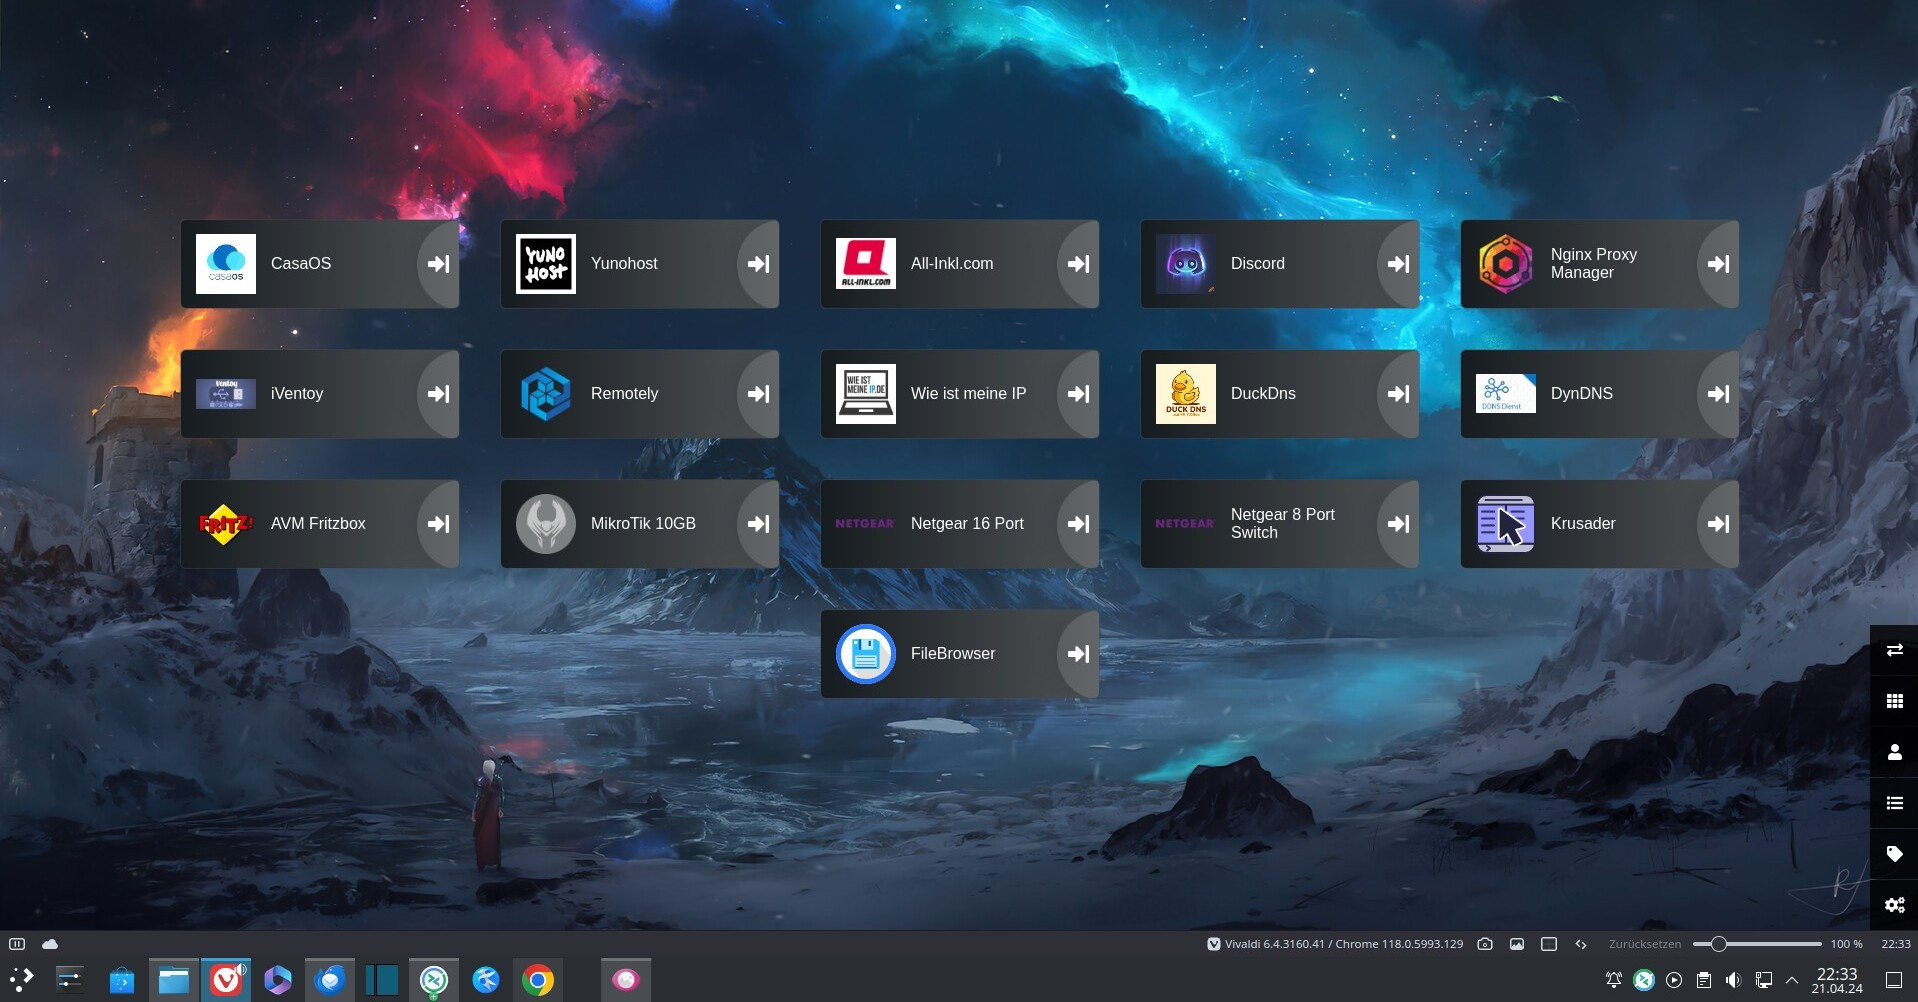Open the Remotely link text
This screenshot has height=1002, width=1918.
point(624,394)
